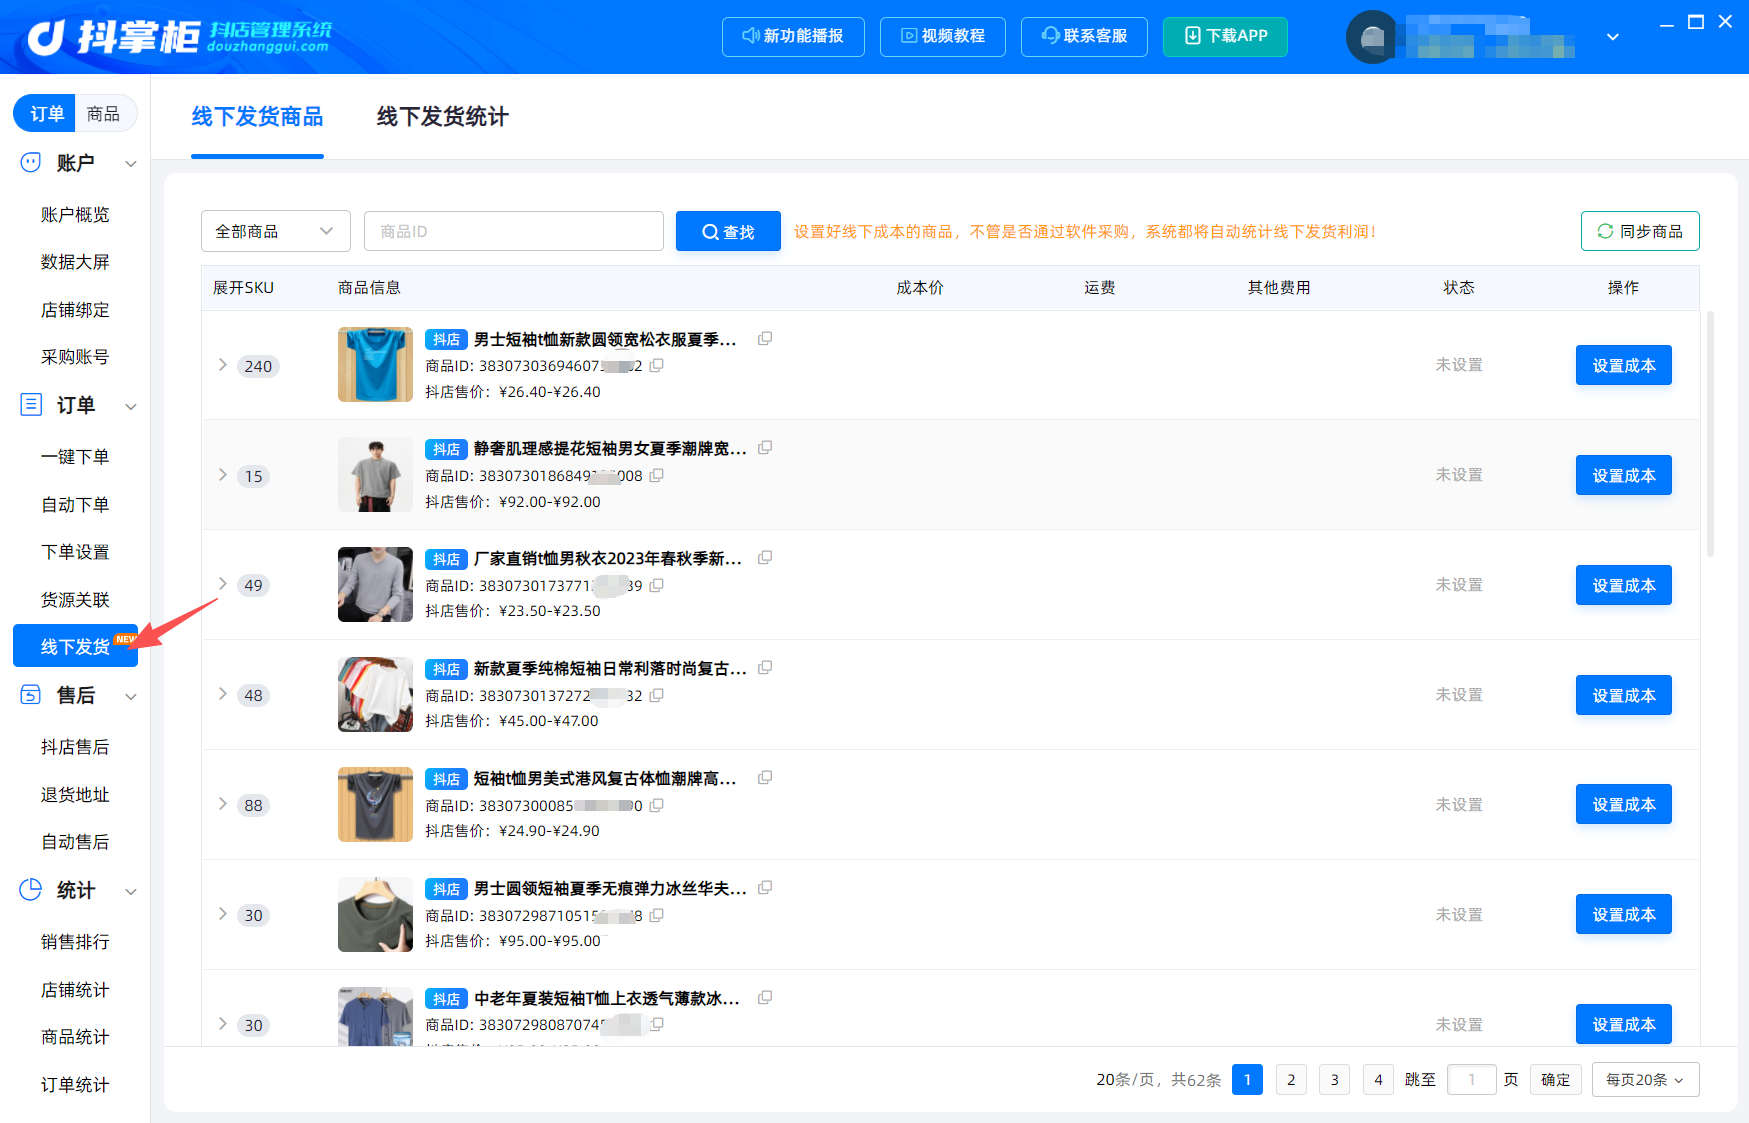Click the 账户 sidebar section icon

tap(31, 162)
